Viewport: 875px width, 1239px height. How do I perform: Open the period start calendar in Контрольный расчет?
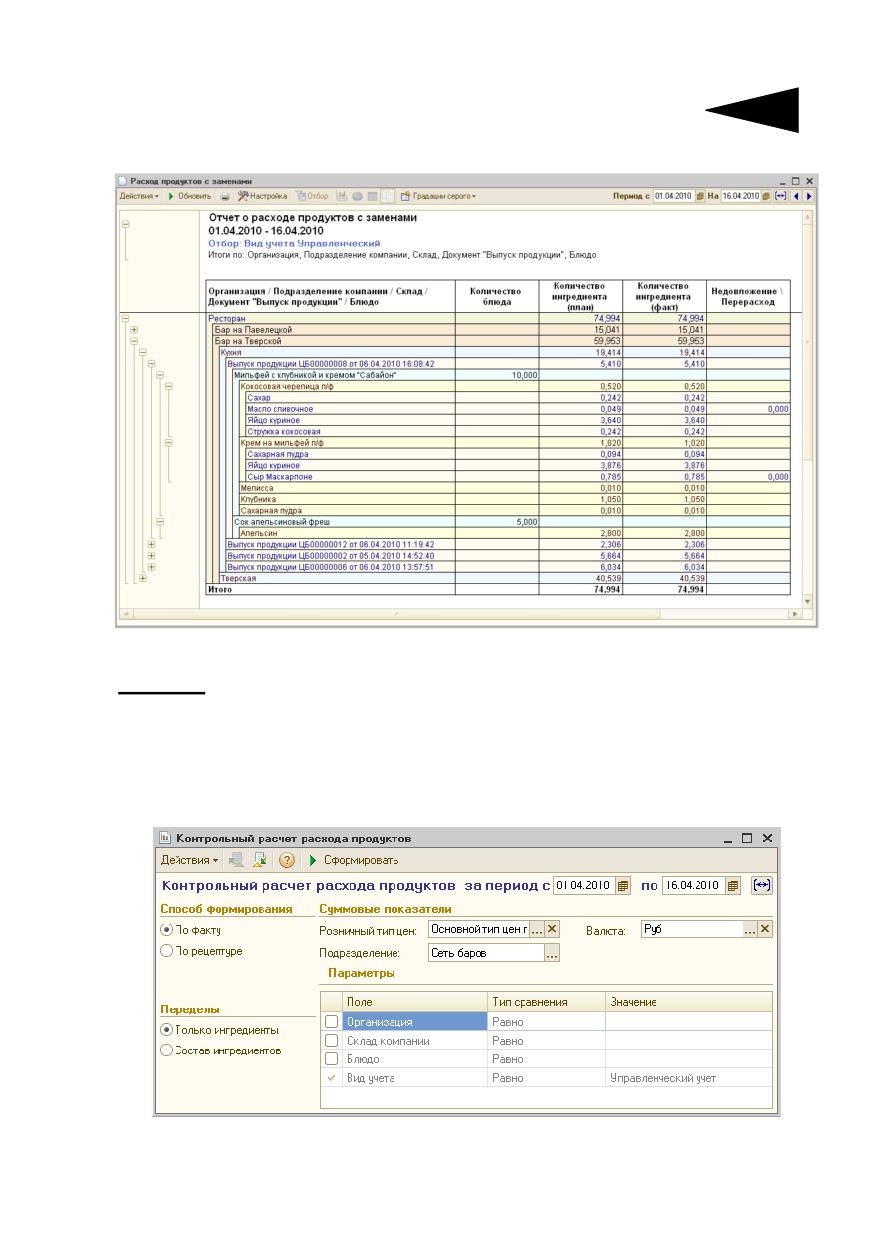623,886
